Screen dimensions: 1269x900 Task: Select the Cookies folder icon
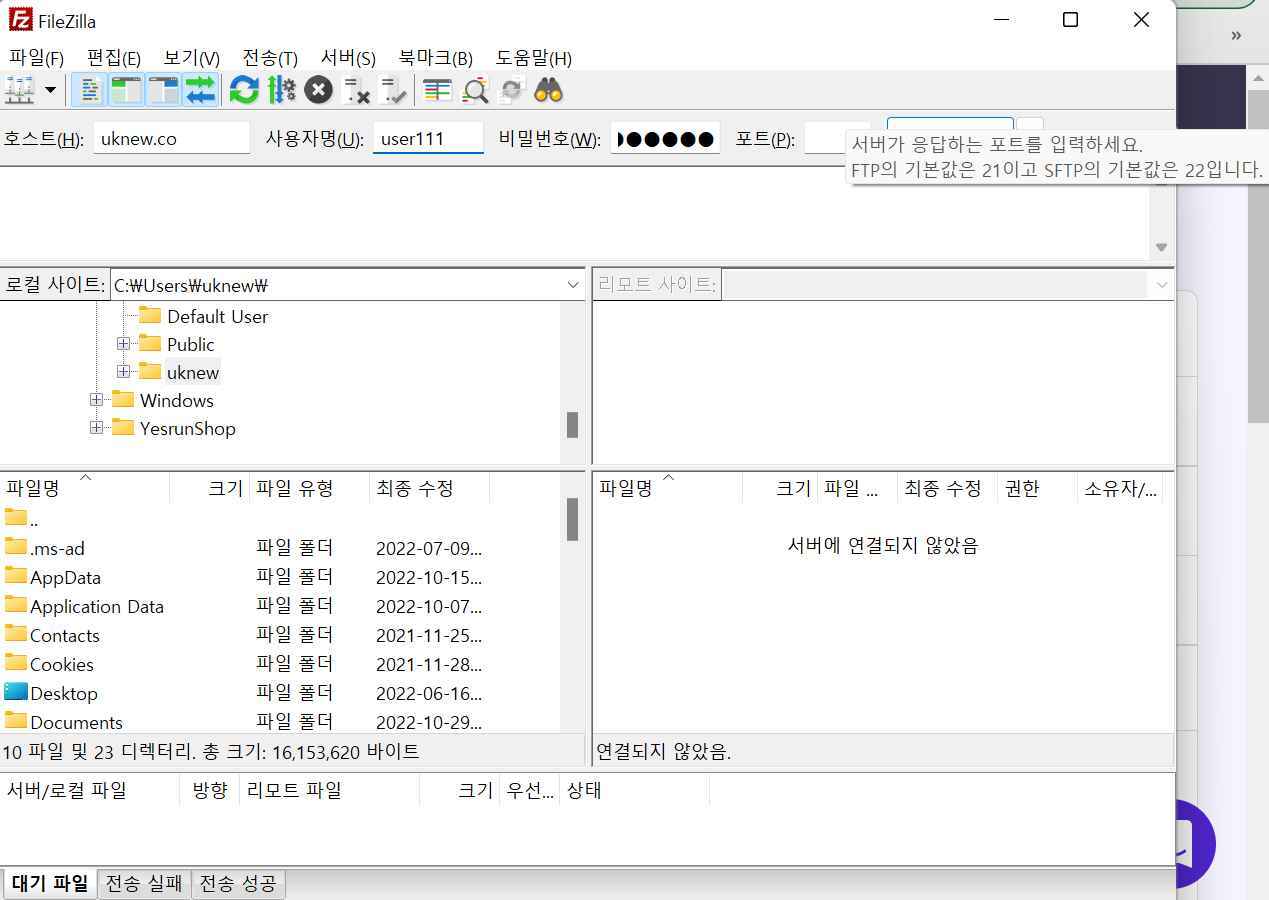[15, 663]
